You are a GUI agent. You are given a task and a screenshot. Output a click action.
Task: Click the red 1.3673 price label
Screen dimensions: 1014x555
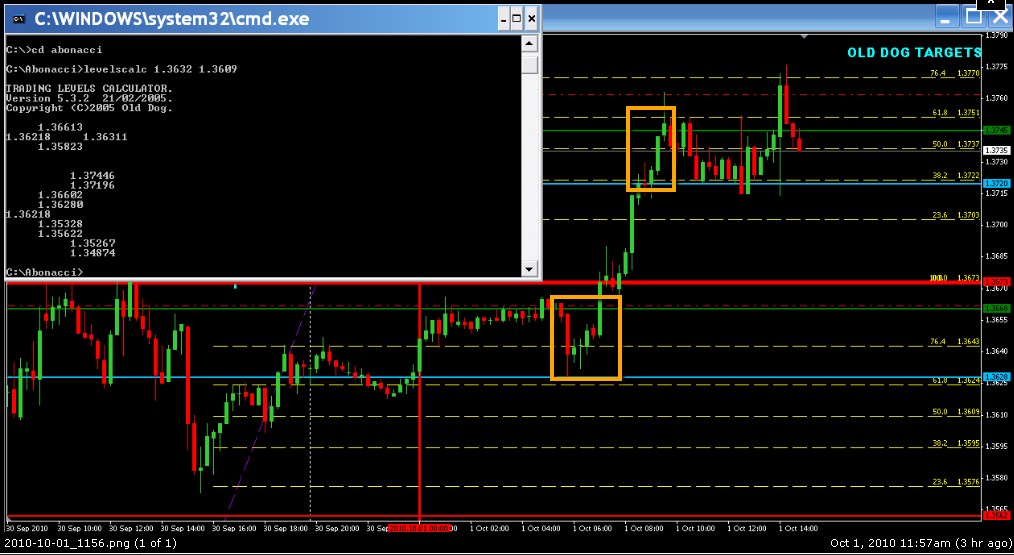coord(997,282)
